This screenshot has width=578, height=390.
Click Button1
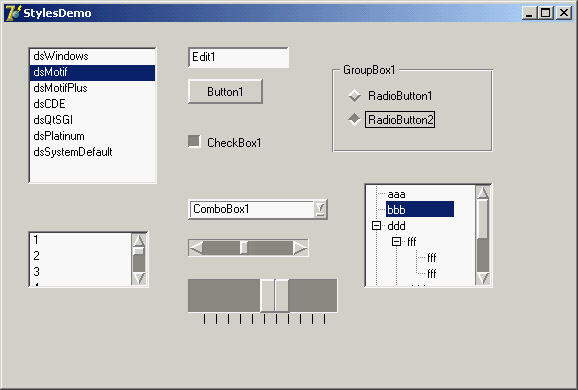[x=225, y=91]
